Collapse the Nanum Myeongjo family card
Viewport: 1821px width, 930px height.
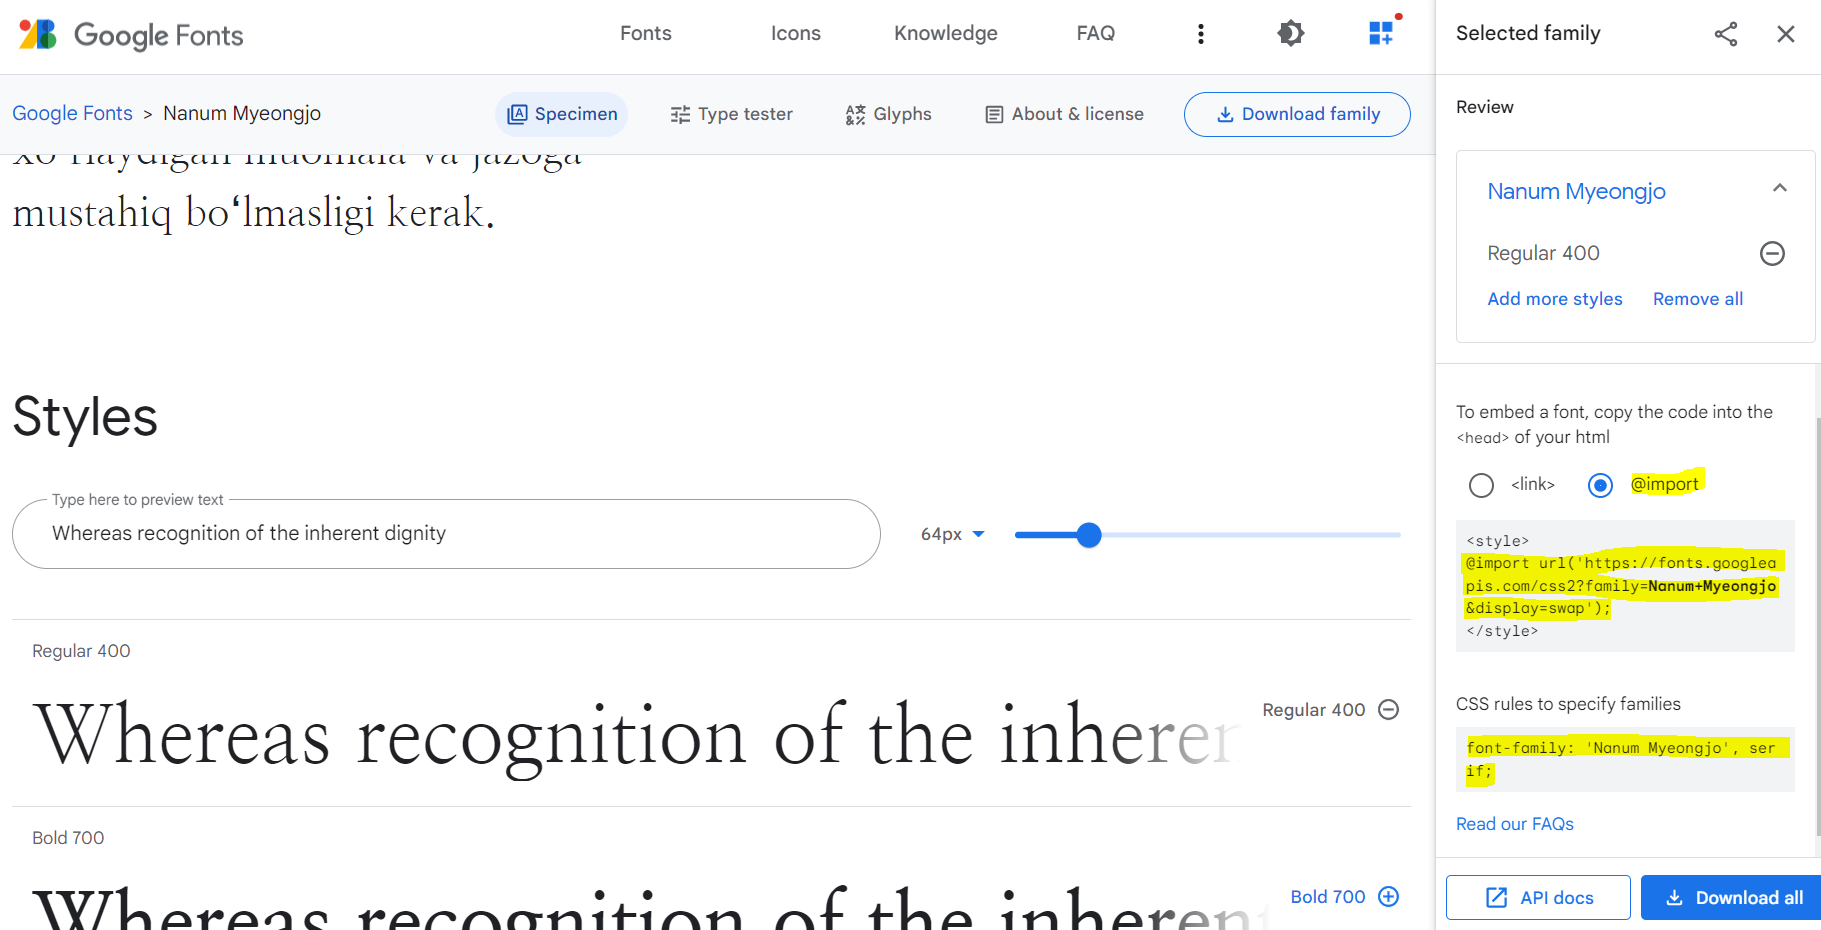(x=1779, y=188)
